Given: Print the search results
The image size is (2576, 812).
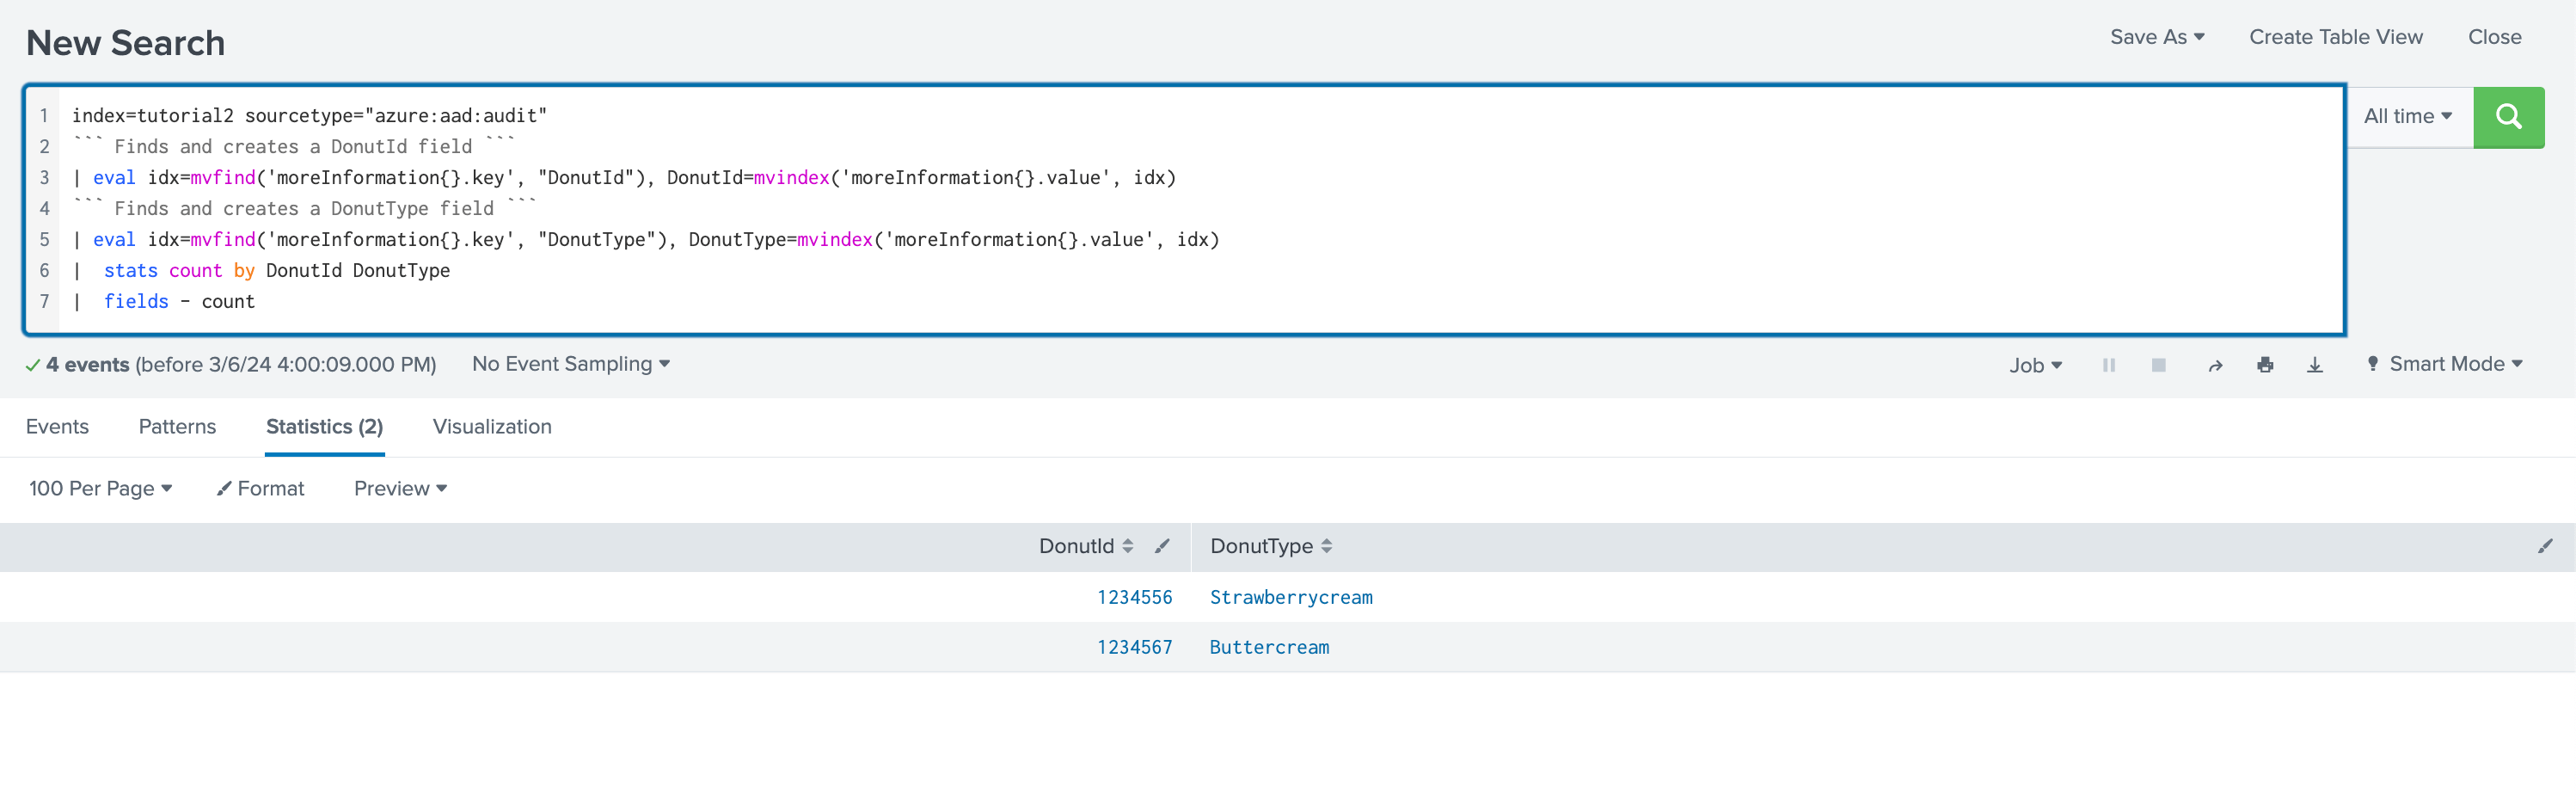Looking at the screenshot, I should [x=2265, y=364].
